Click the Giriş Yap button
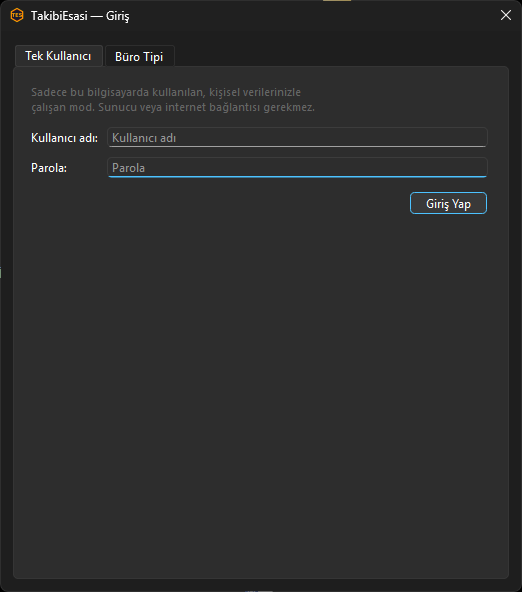 [448, 204]
